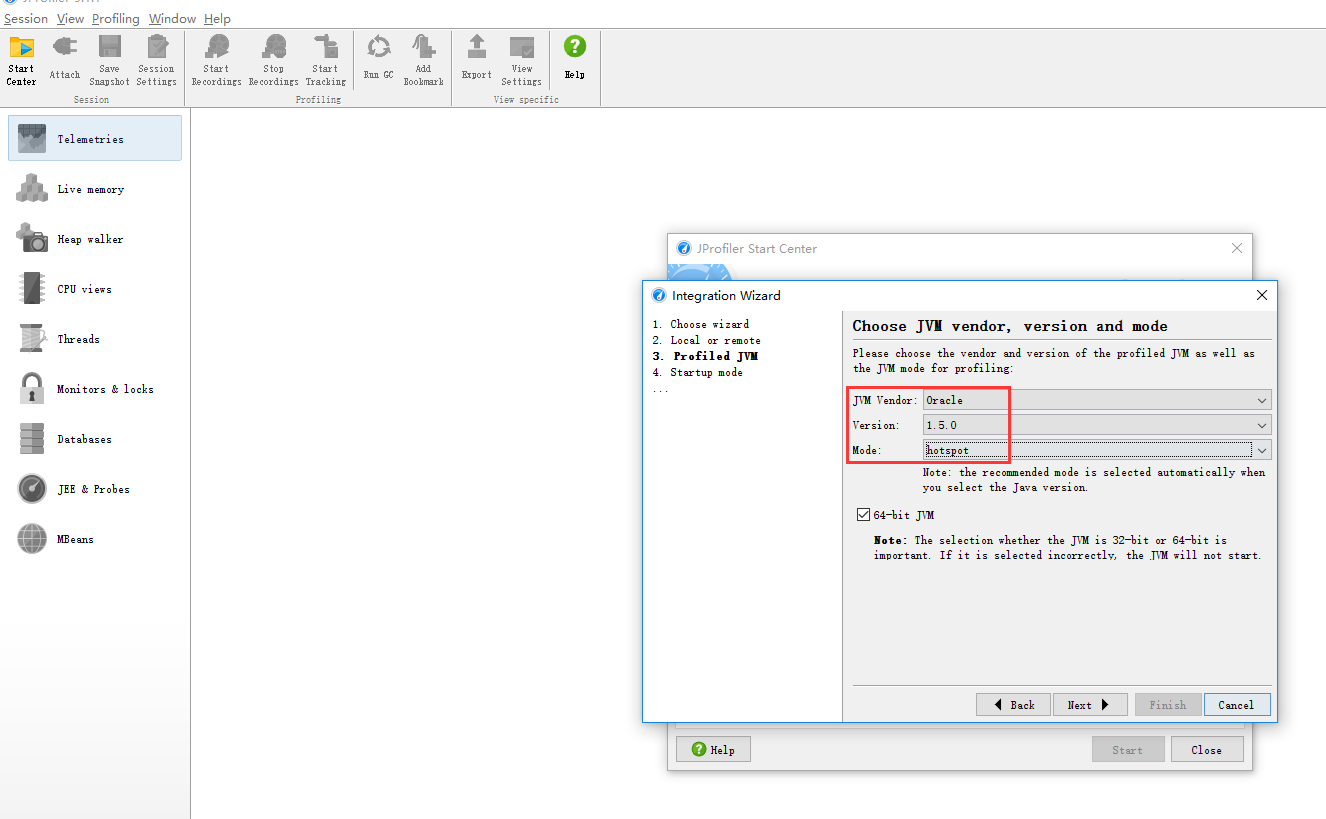
Task: Close the JProfiler Start Center window
Action: coord(1237,248)
